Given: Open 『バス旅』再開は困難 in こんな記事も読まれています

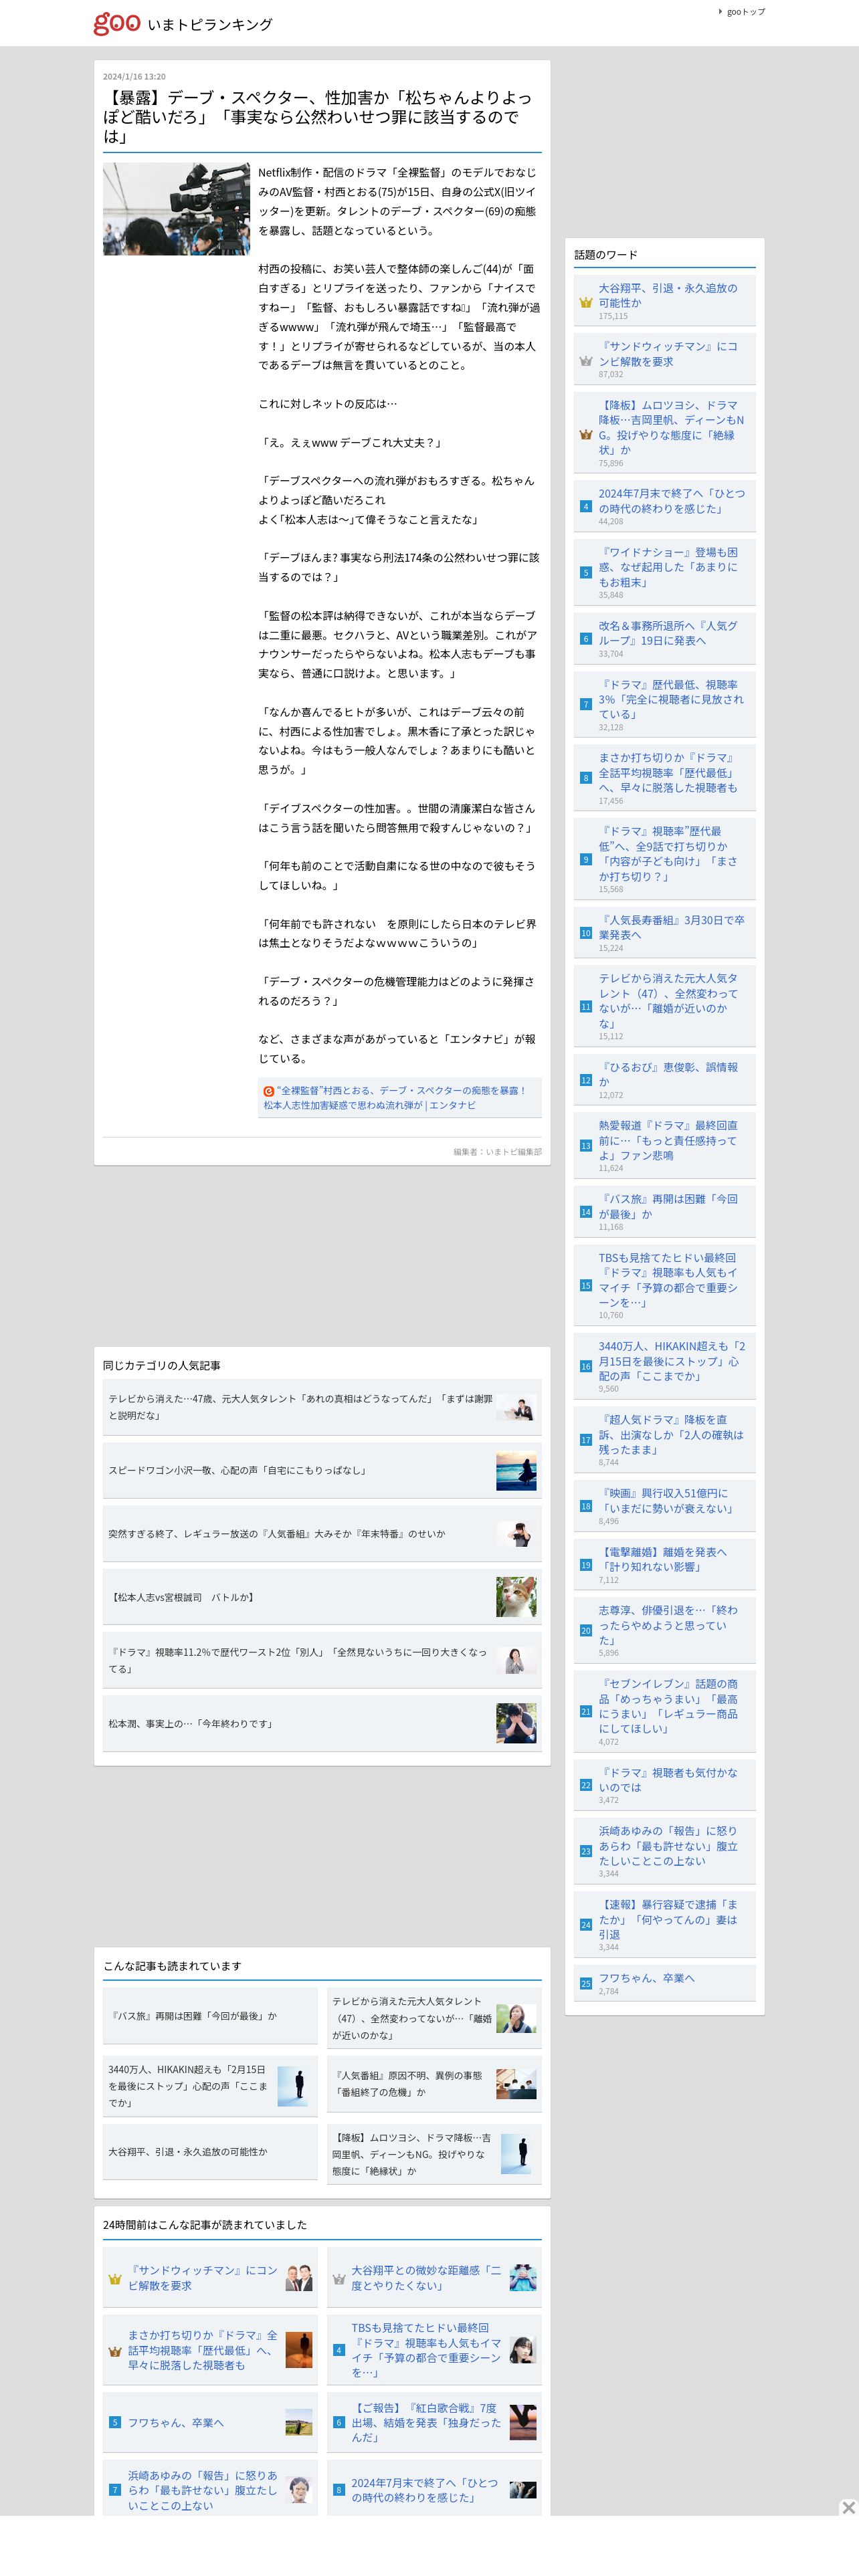Looking at the screenshot, I should [210, 2016].
